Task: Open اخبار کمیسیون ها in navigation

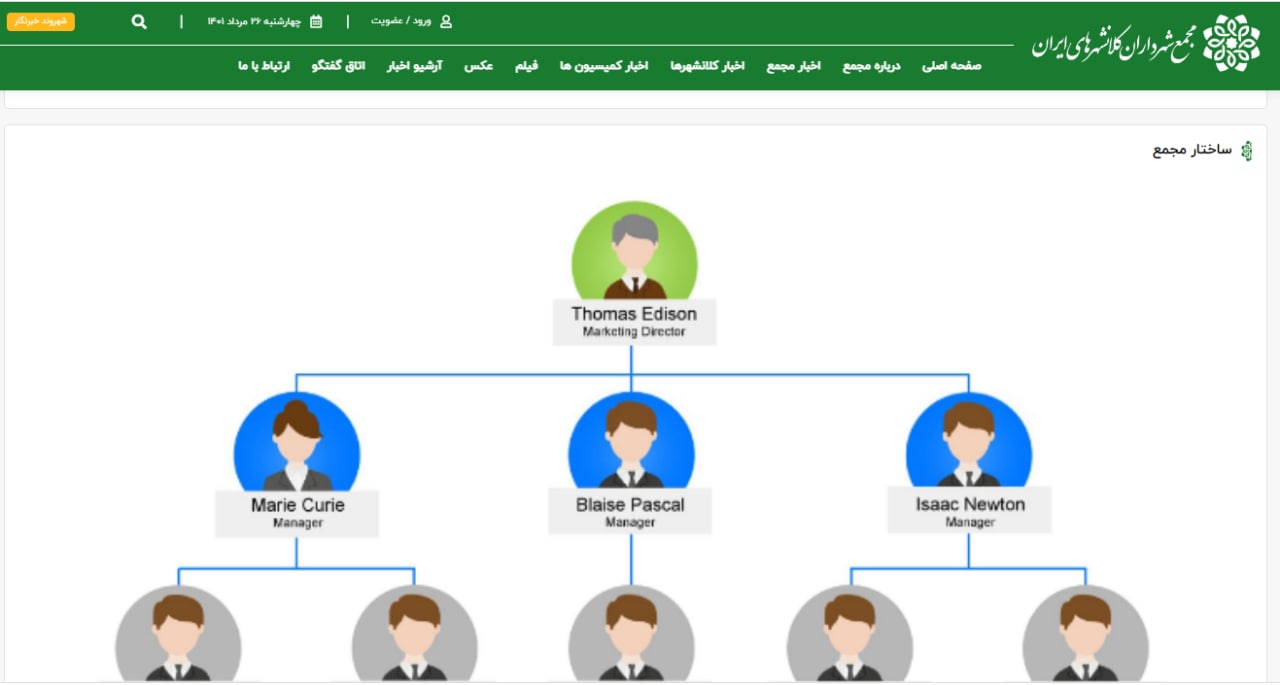Action: (x=604, y=66)
